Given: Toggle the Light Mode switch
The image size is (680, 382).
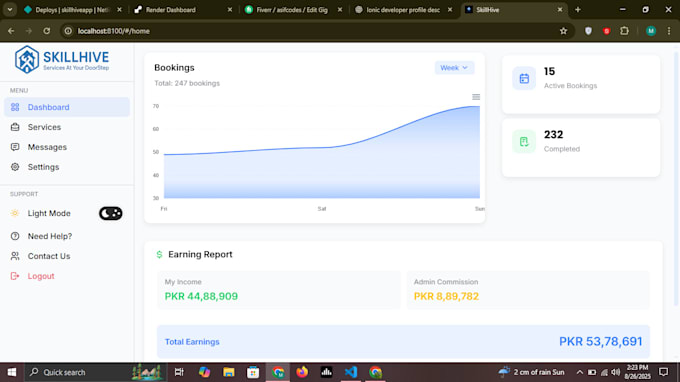Looking at the screenshot, I should point(111,213).
